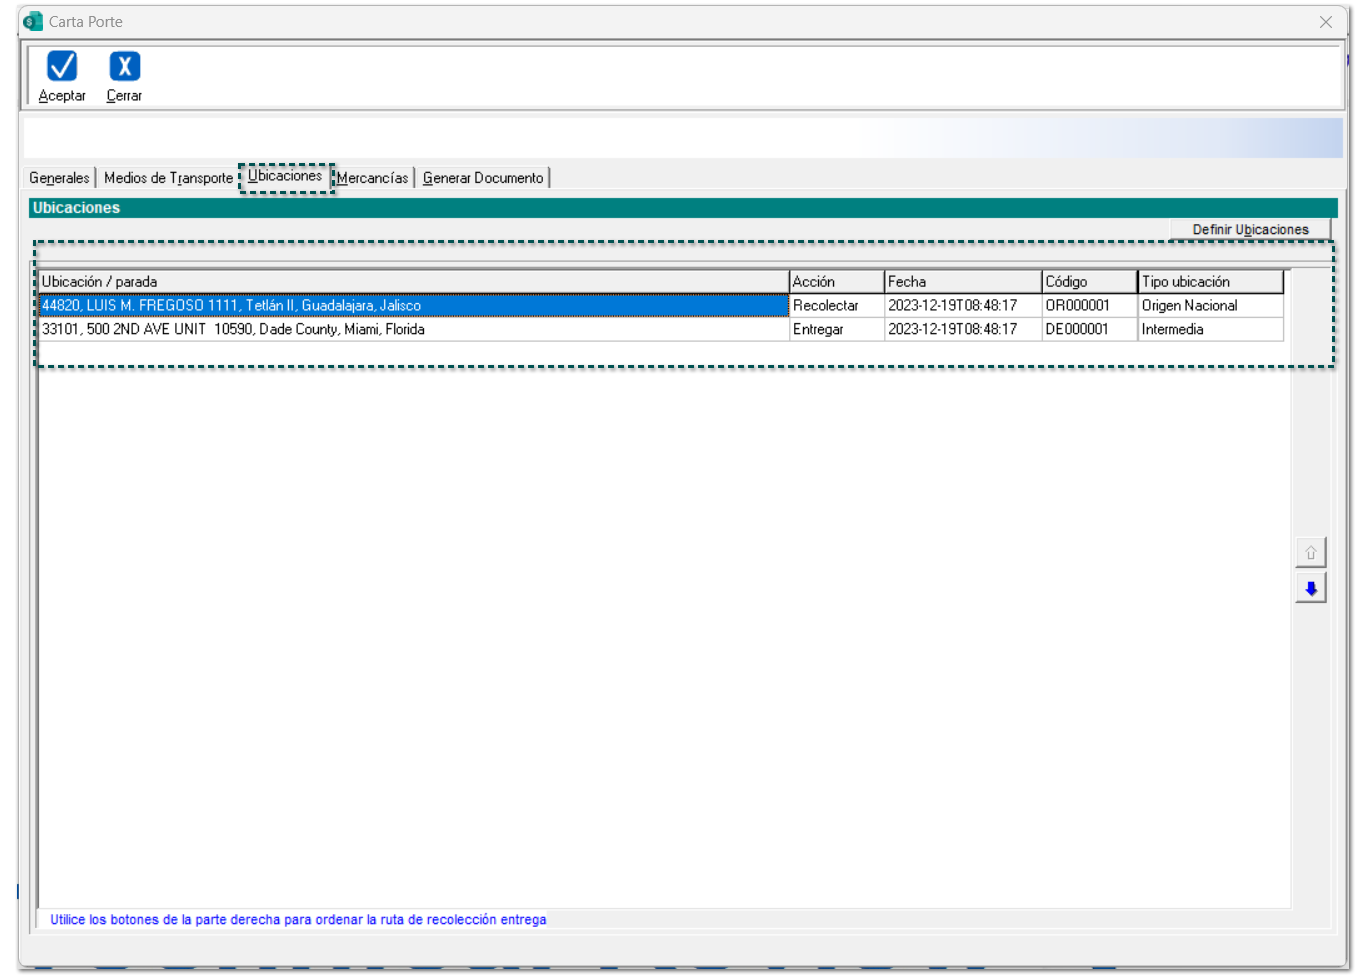Click the Cerrar X icon

click(124, 67)
